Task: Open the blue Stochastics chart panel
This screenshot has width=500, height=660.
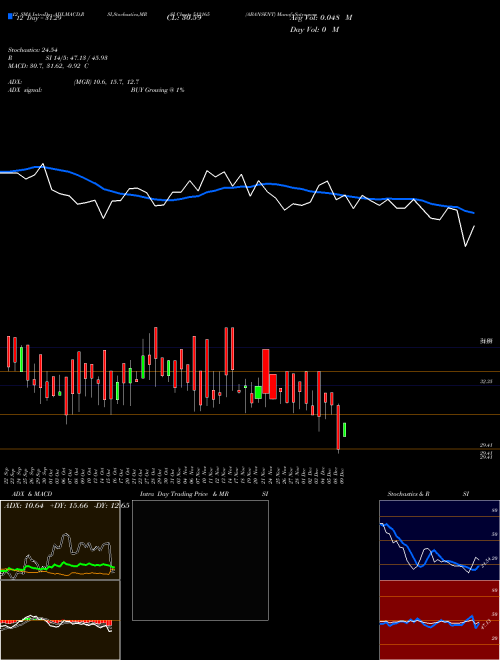Action: point(439,540)
